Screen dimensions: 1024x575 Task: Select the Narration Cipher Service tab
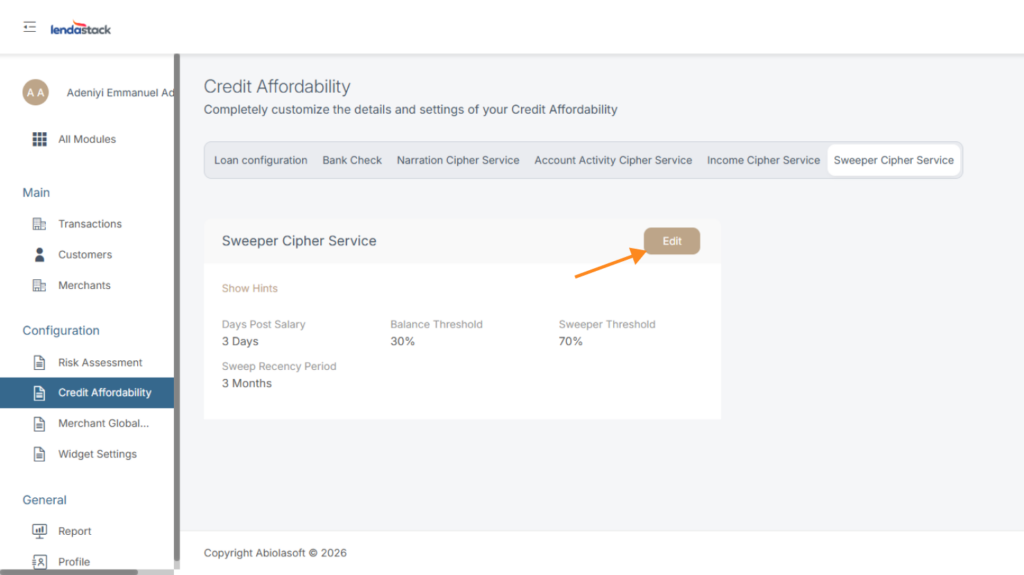click(458, 160)
